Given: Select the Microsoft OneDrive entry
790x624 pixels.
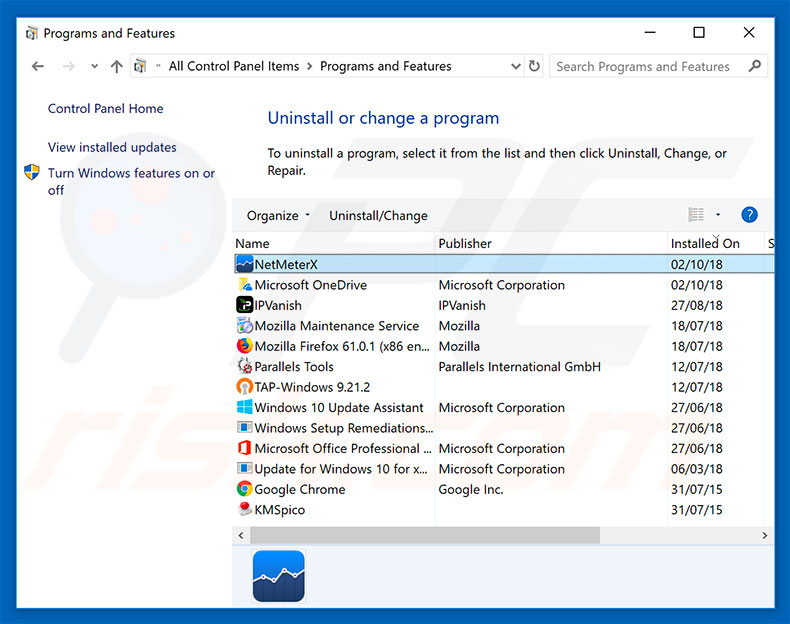Looking at the screenshot, I should point(310,285).
